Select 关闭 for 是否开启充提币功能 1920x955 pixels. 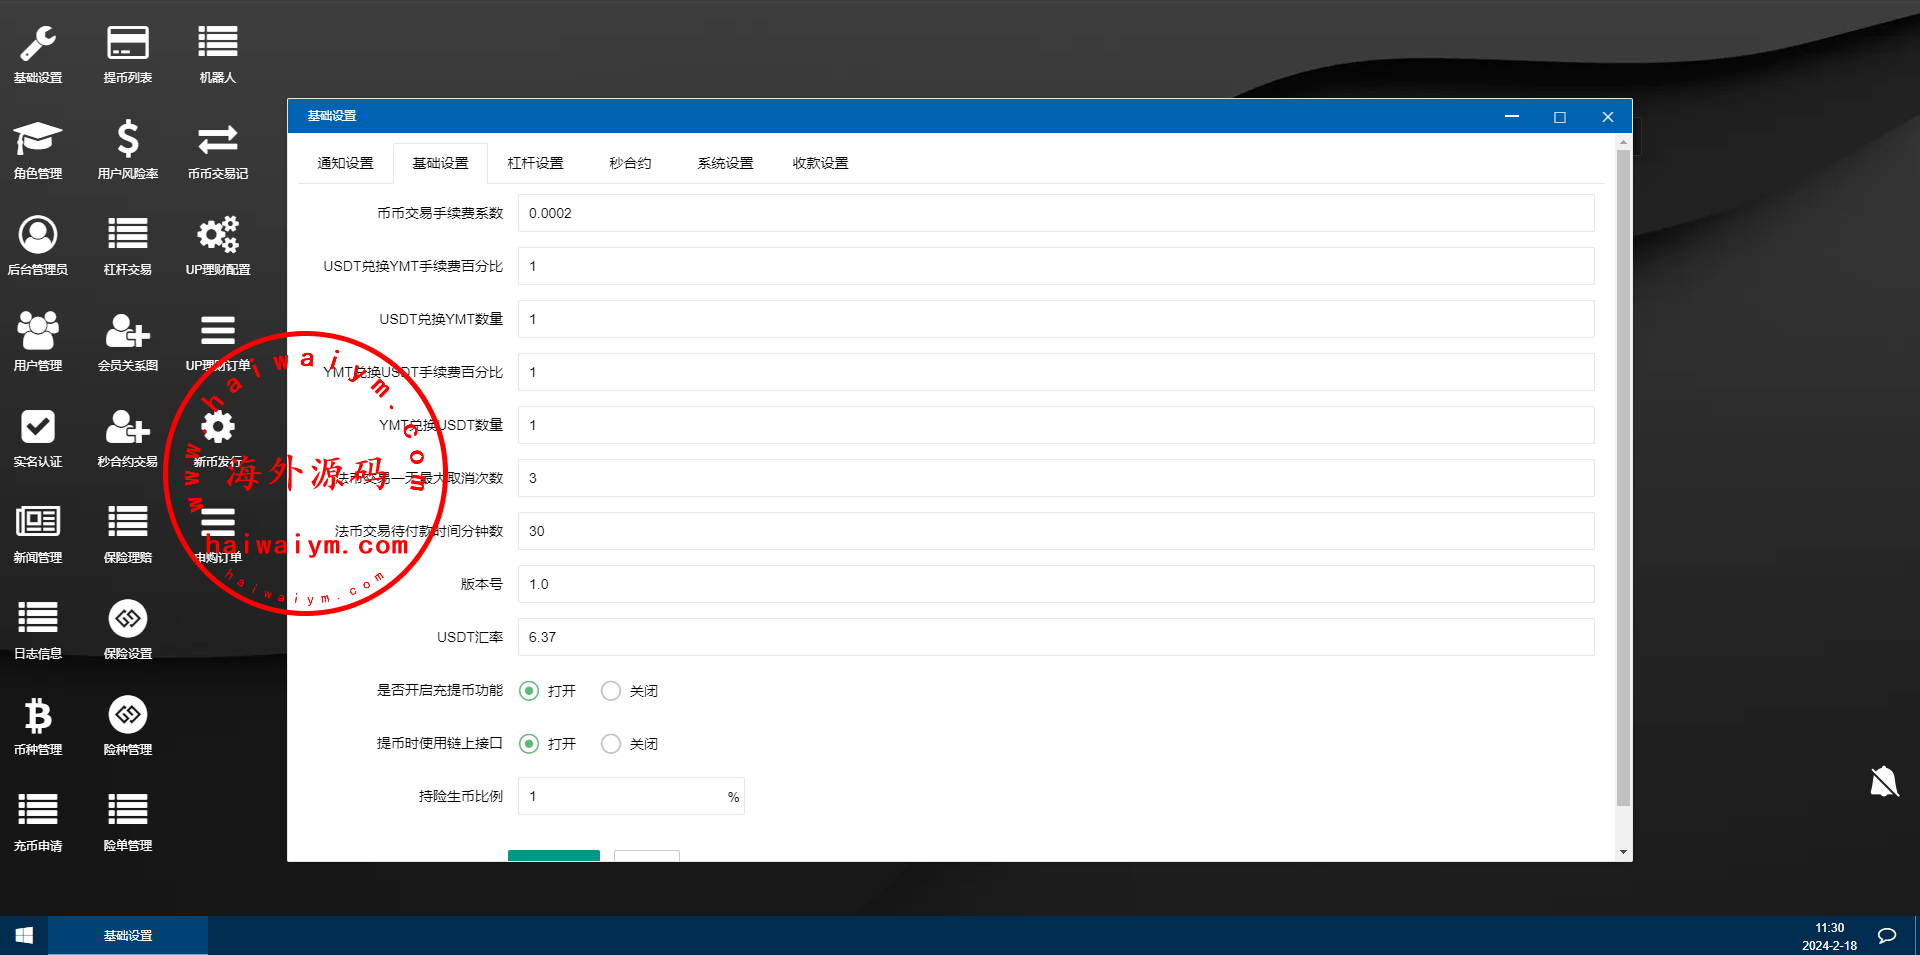[611, 691]
